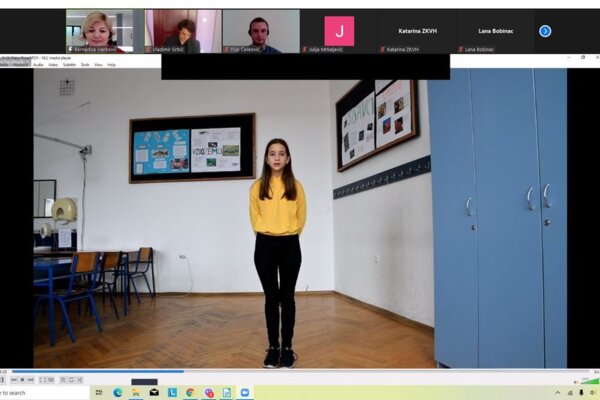Click the Windows Task View icon
The image size is (600, 400).
[x=99, y=393]
